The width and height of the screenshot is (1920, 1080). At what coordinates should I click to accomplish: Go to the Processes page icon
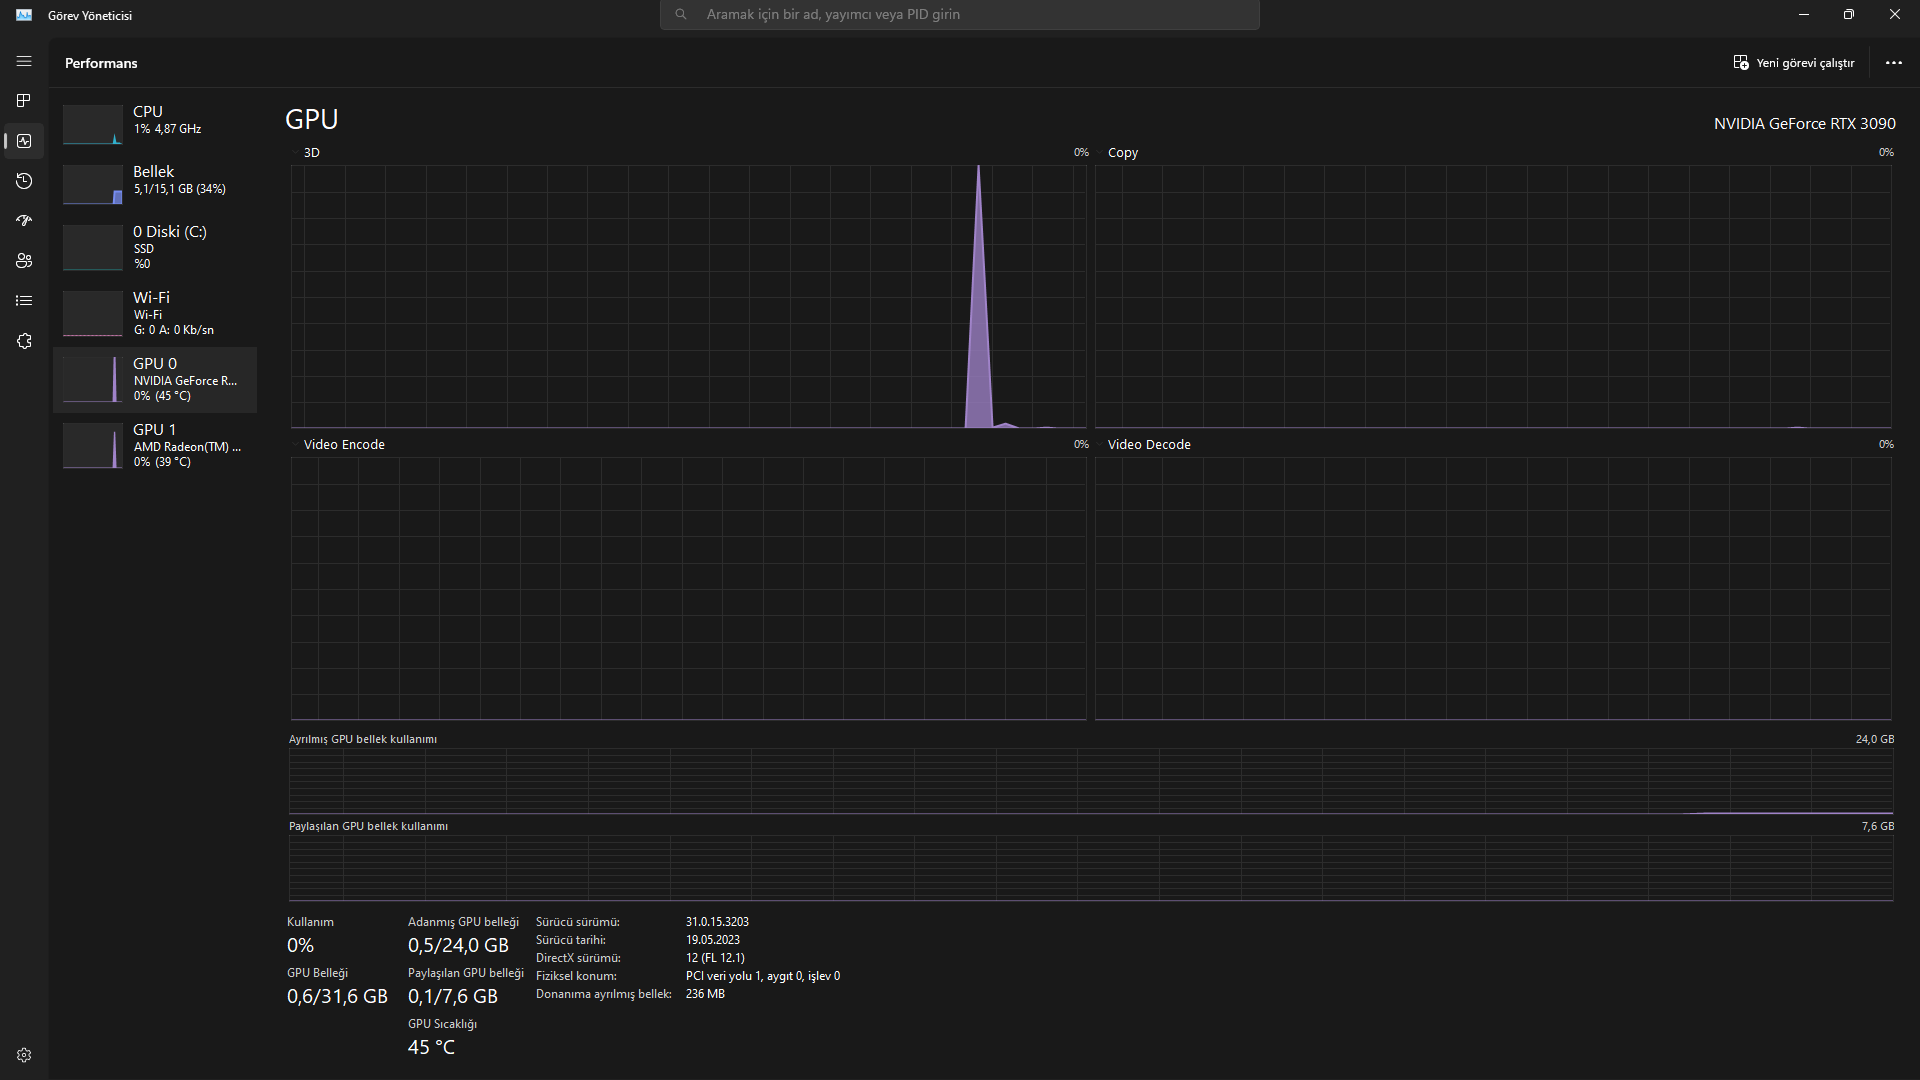tap(24, 101)
